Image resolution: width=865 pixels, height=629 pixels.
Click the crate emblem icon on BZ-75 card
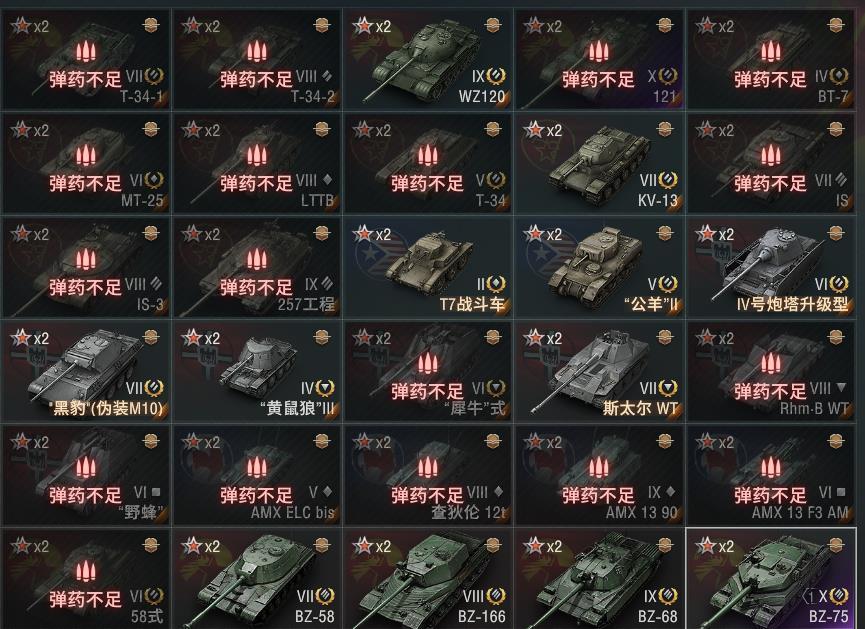(x=836, y=545)
